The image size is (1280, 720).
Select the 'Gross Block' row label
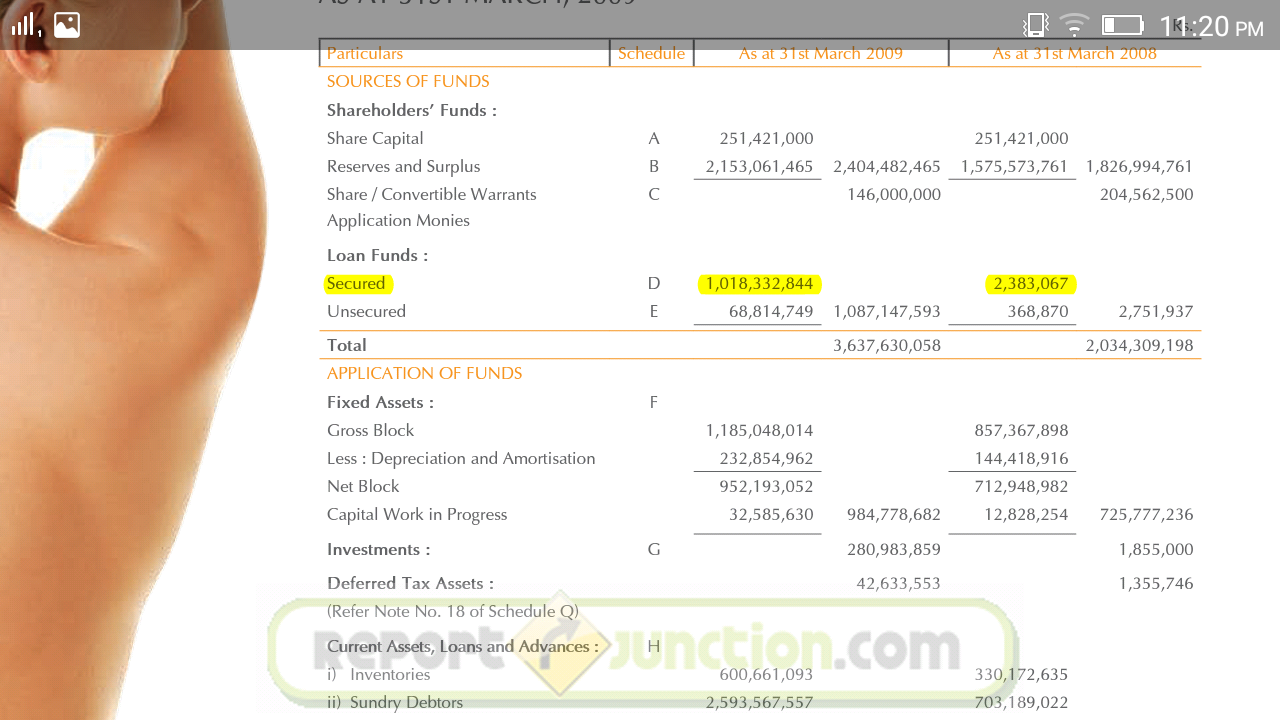[370, 430]
